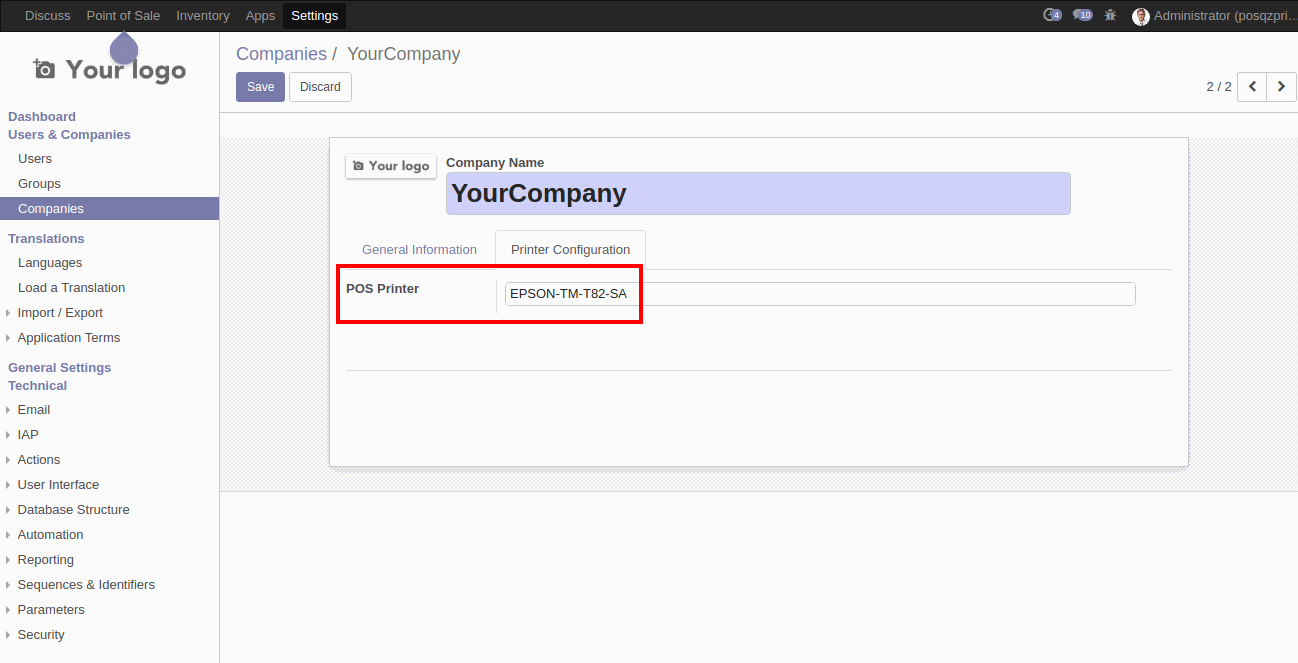Expand the Database Structure submenu
The height and width of the screenshot is (663, 1298).
(x=73, y=510)
